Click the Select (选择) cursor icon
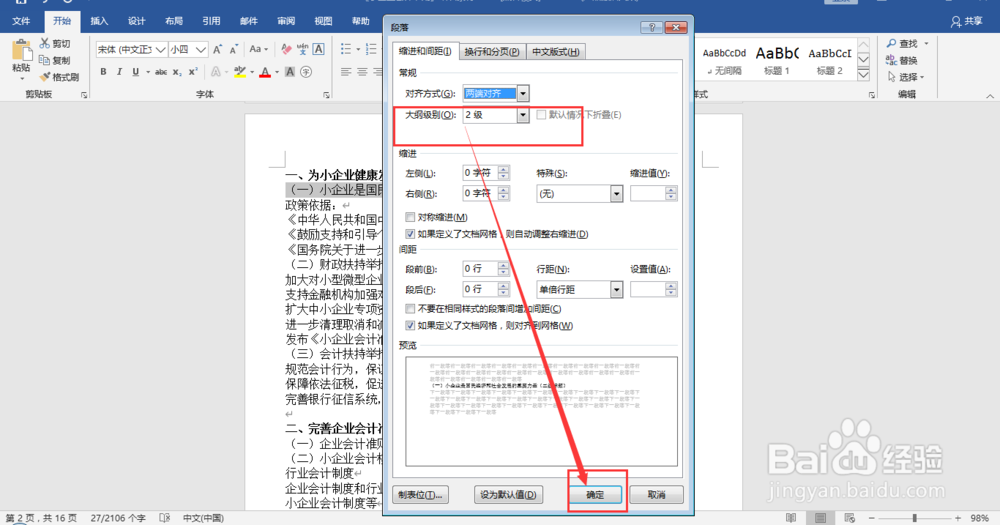 point(891,77)
